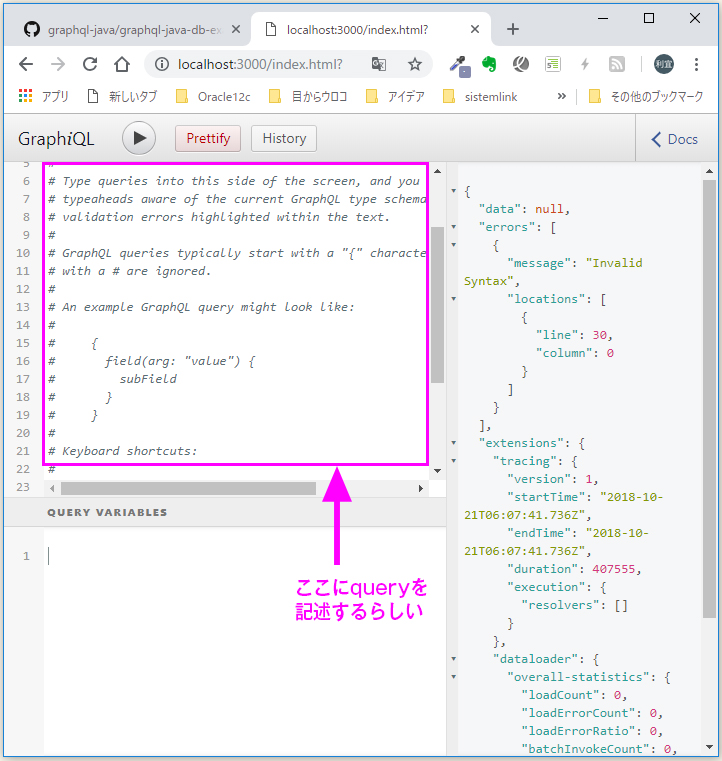The height and width of the screenshot is (761, 722).
Task: Open the Chrome three-dot menu
Action: pyautogui.click(x=696, y=64)
